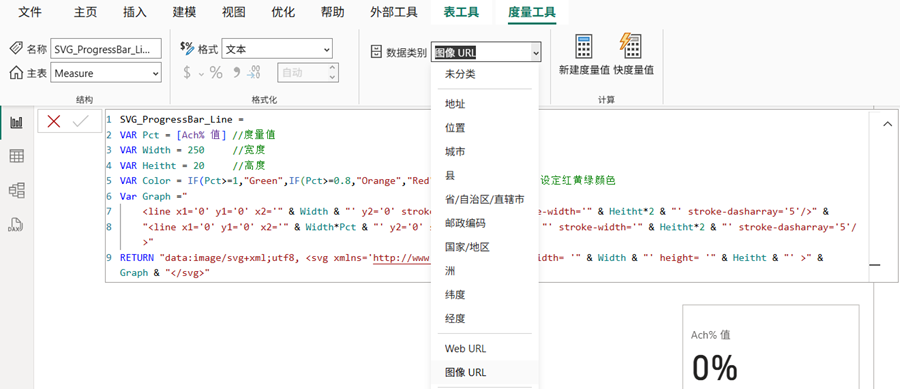
Task: Click the 数据类别 icon
Action: pos(377,53)
